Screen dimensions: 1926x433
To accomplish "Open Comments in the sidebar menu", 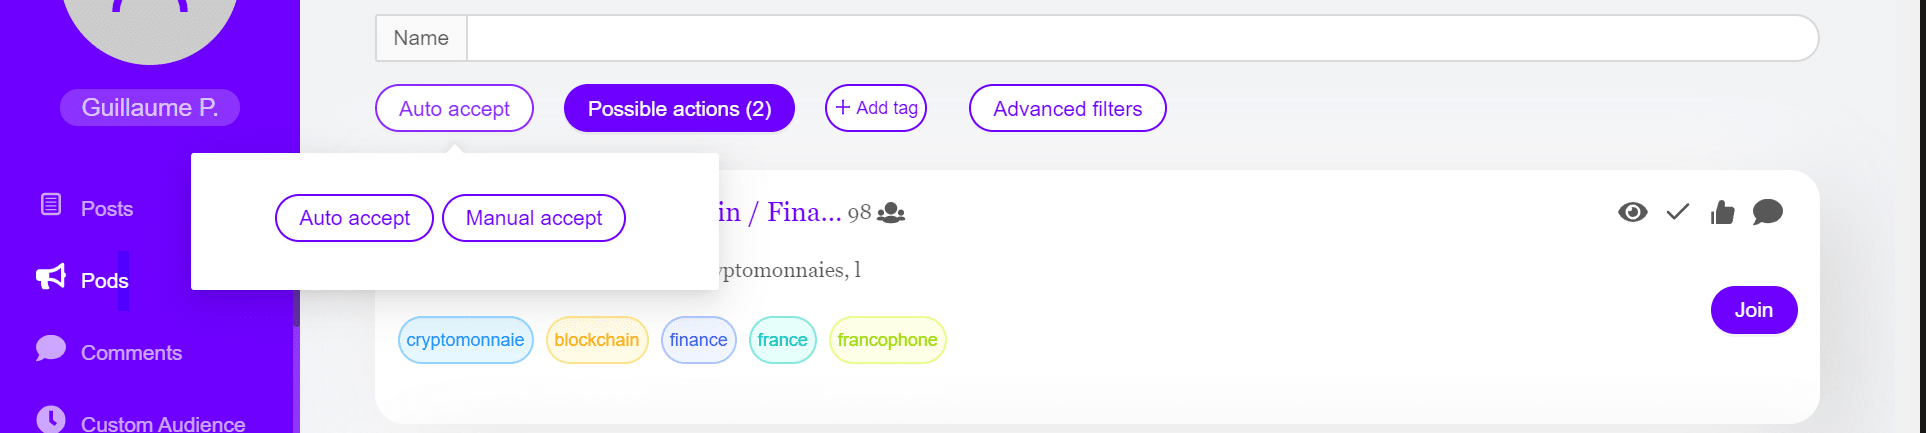I will point(131,353).
